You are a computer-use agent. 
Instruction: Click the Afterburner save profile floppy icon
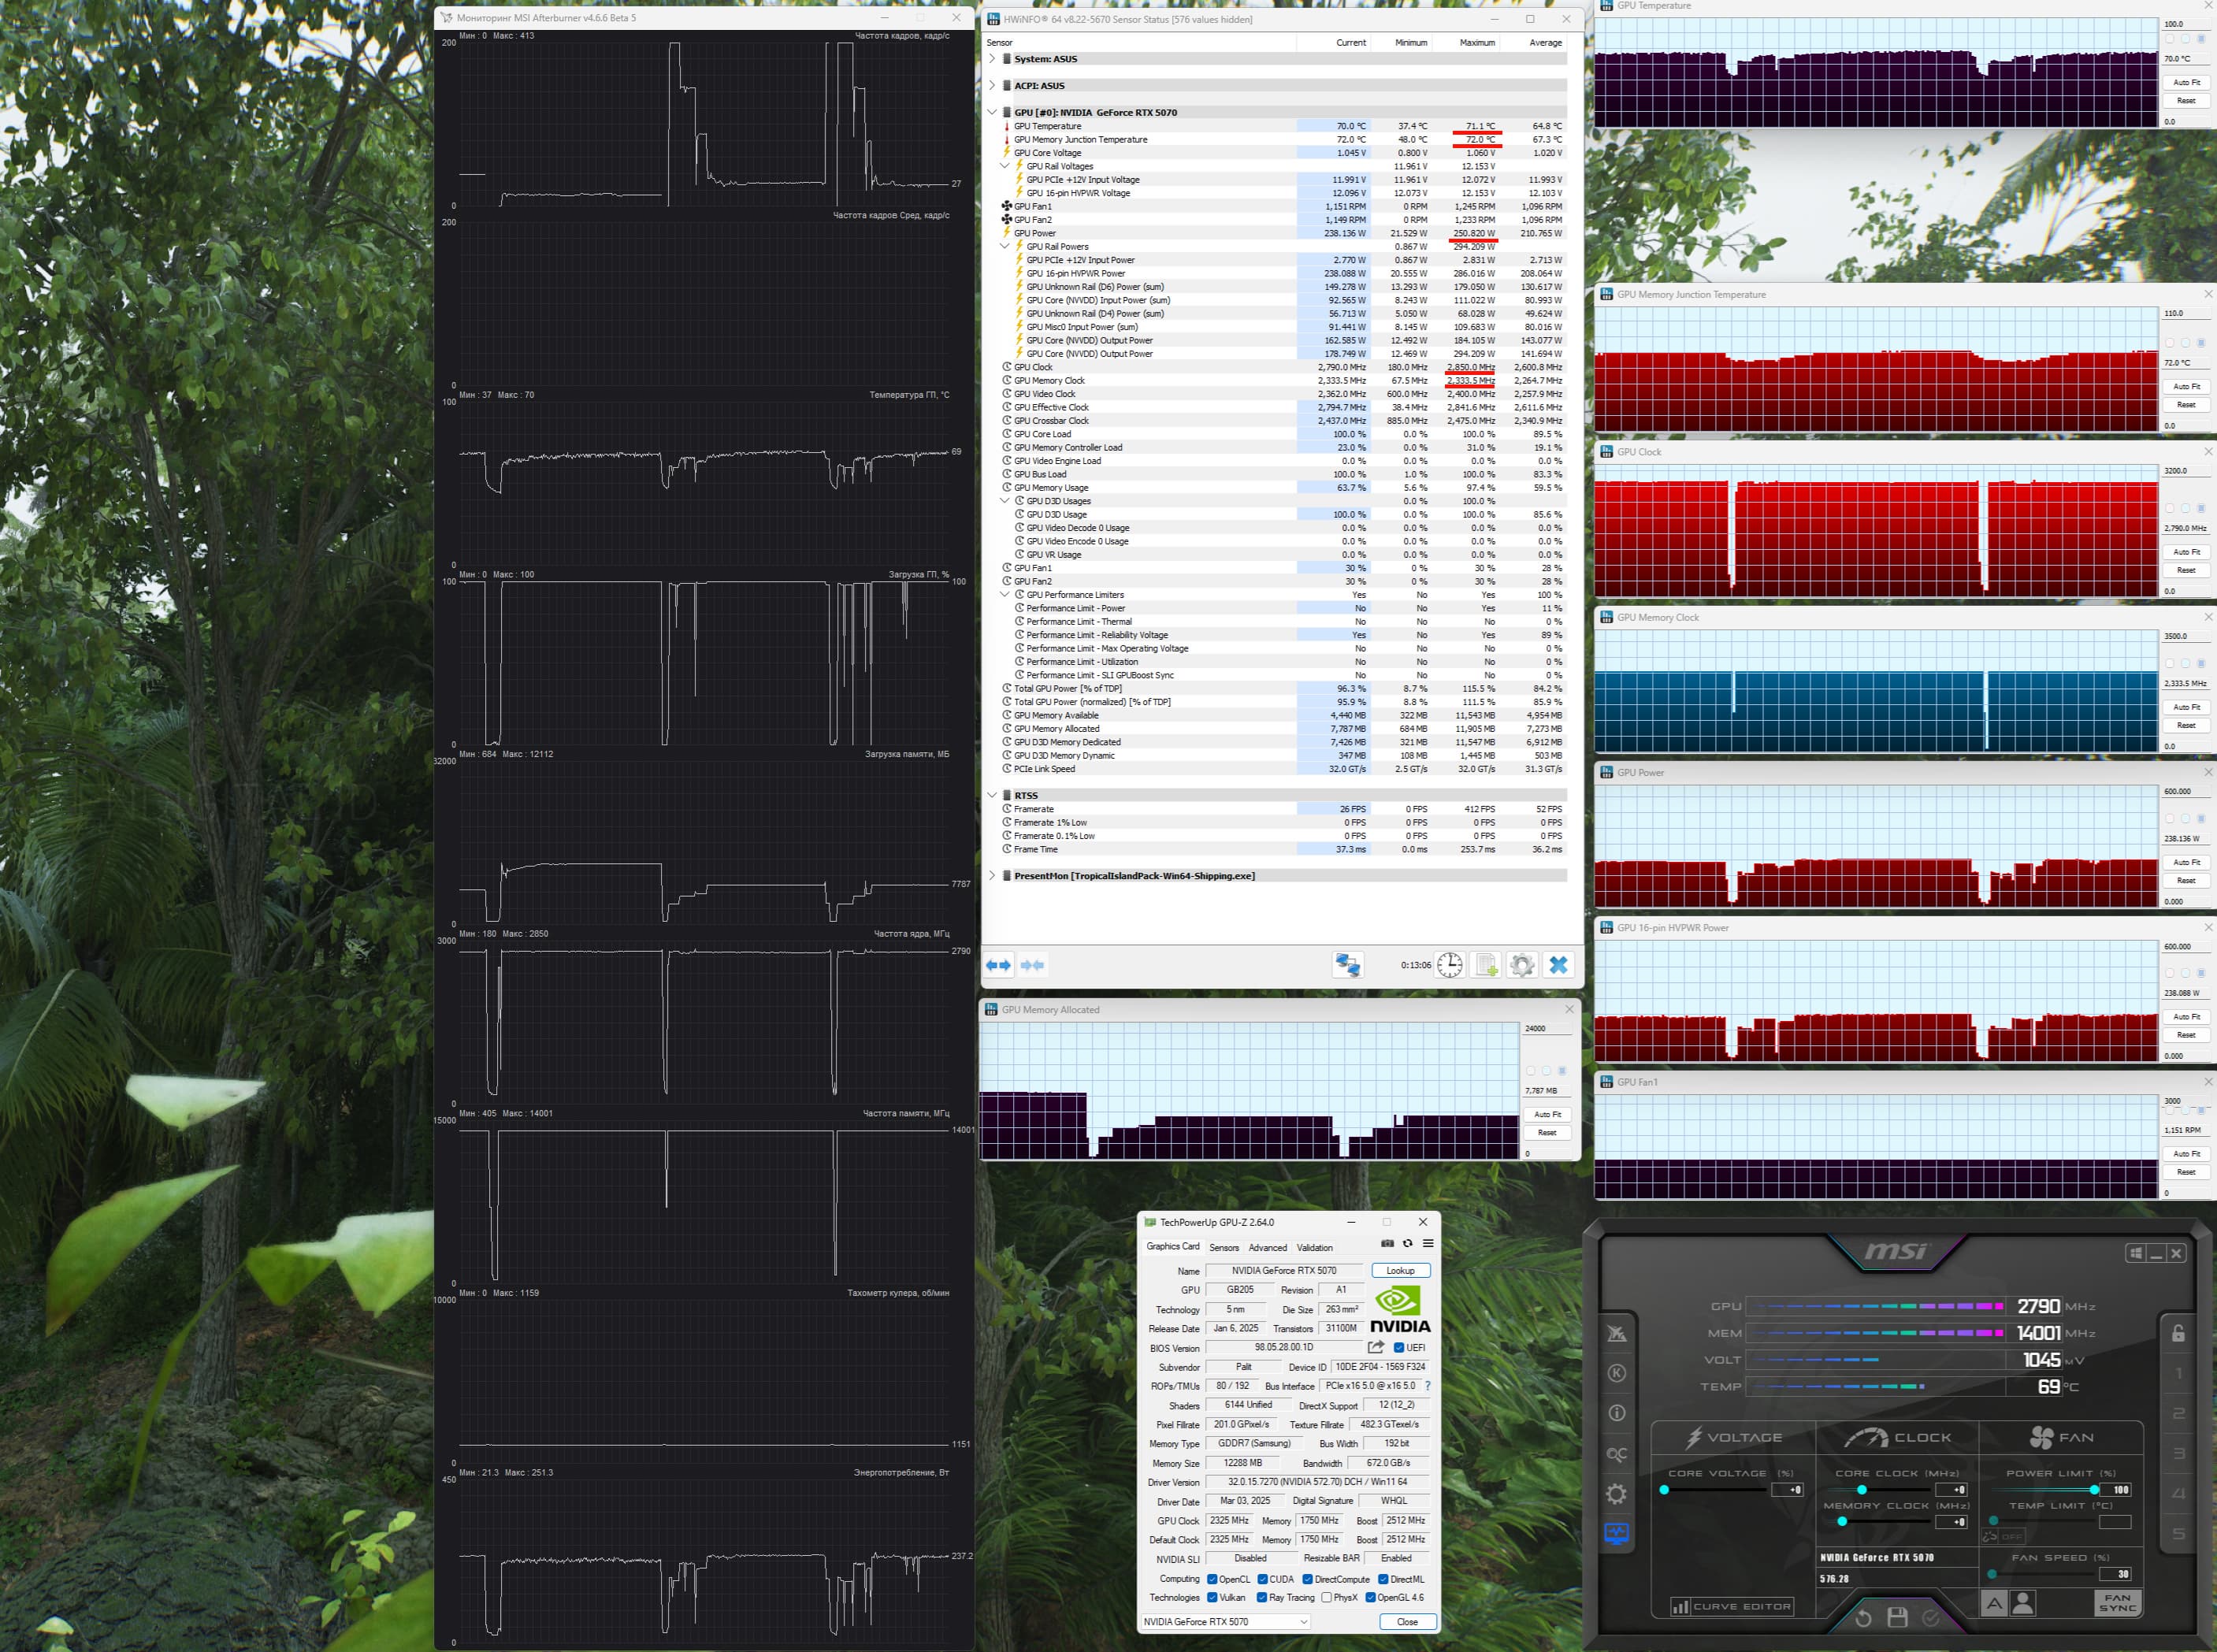coord(1897,1617)
